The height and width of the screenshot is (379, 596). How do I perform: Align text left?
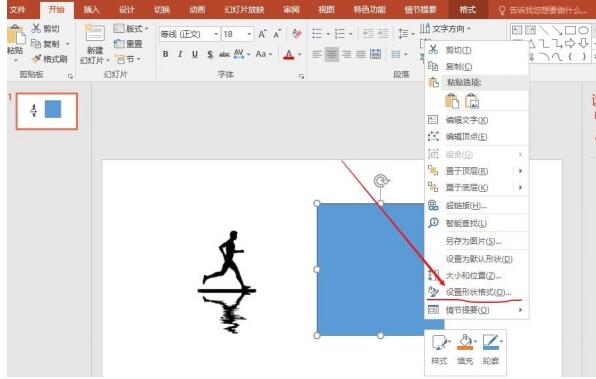[x=317, y=55]
